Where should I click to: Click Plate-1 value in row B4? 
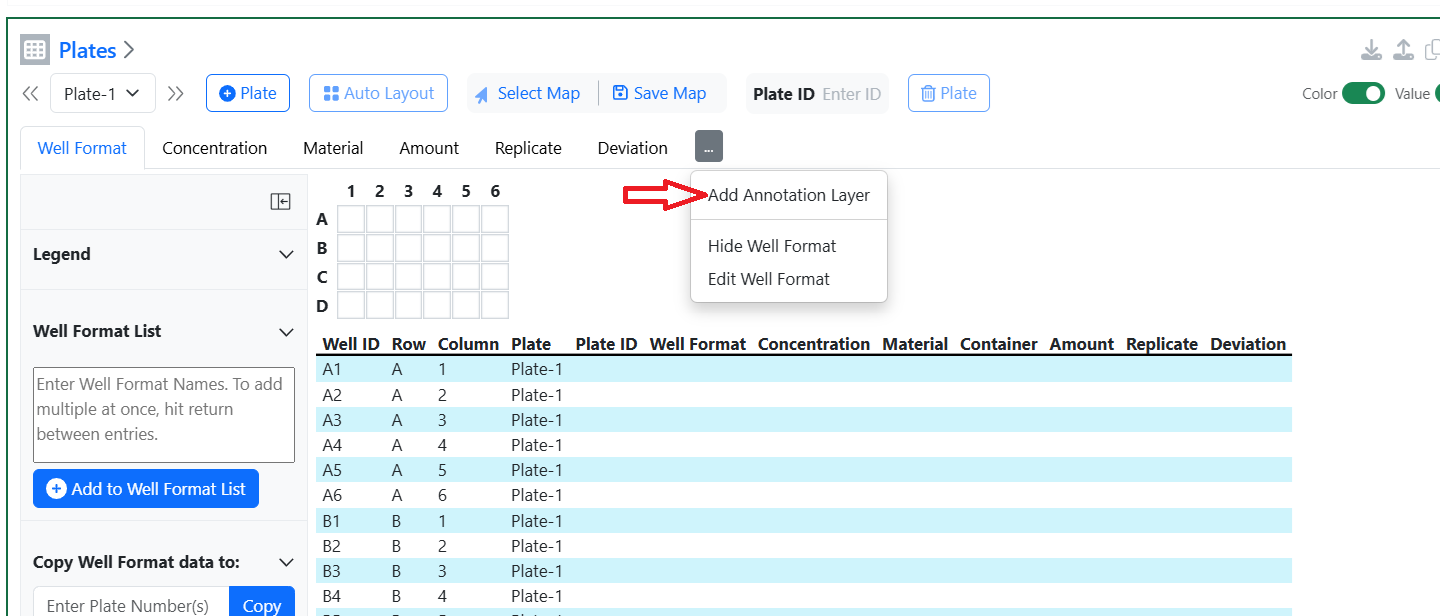pos(537,596)
